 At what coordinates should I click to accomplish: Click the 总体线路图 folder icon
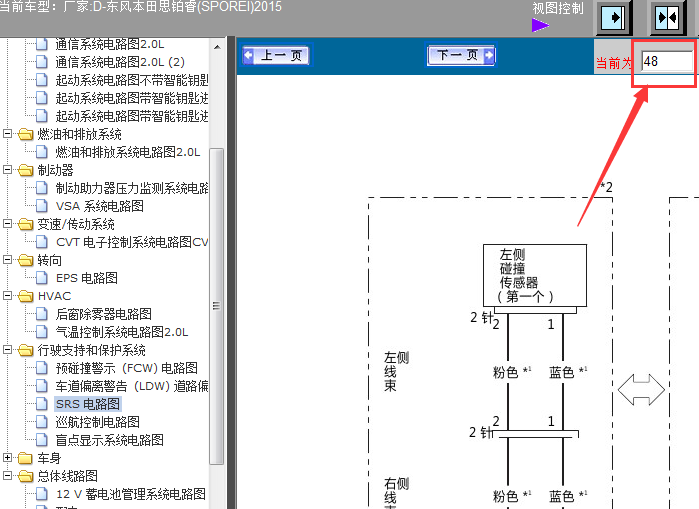26,476
